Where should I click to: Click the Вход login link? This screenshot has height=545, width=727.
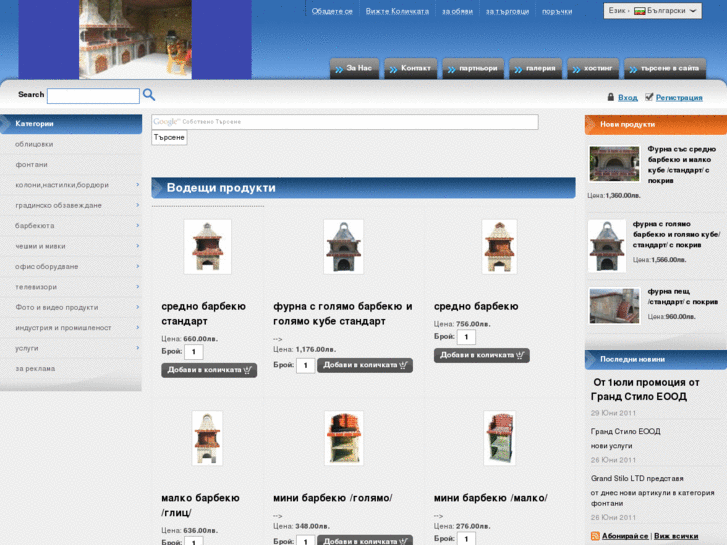[628, 97]
